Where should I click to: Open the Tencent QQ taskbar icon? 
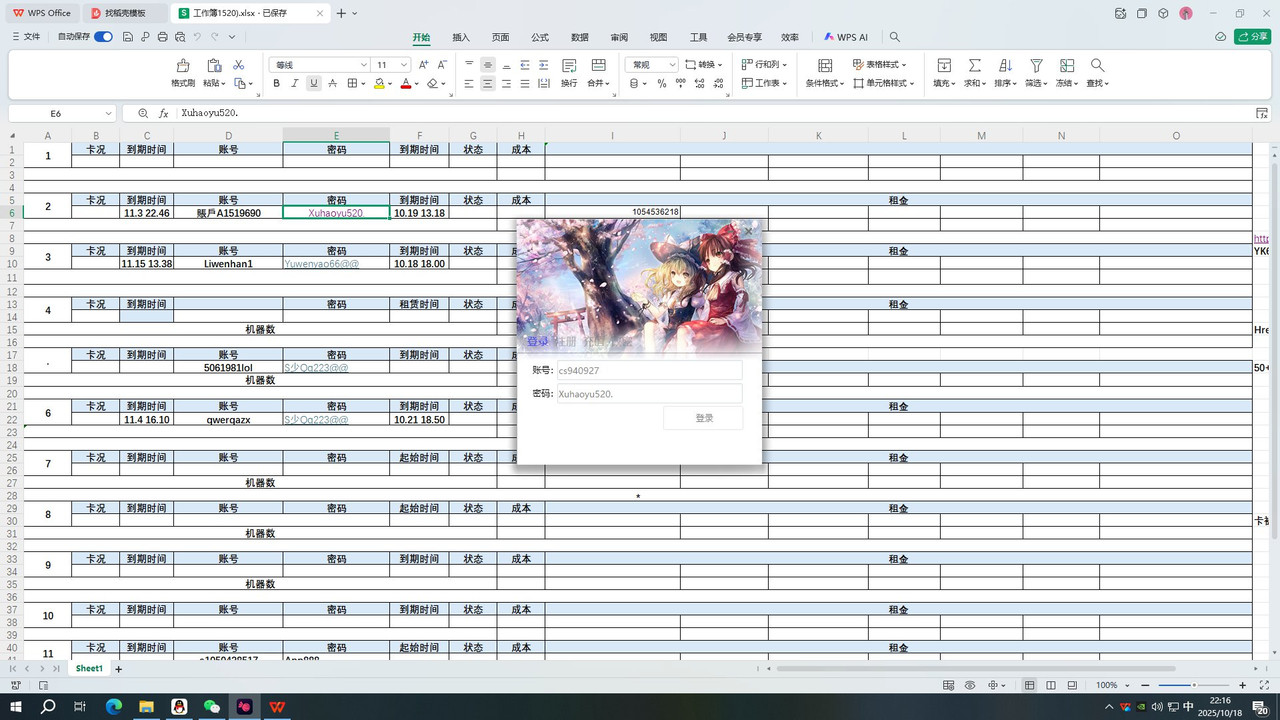[x=179, y=706]
